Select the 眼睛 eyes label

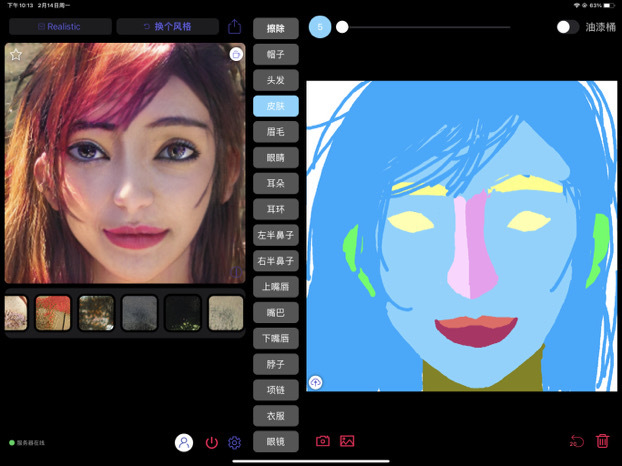point(276,157)
